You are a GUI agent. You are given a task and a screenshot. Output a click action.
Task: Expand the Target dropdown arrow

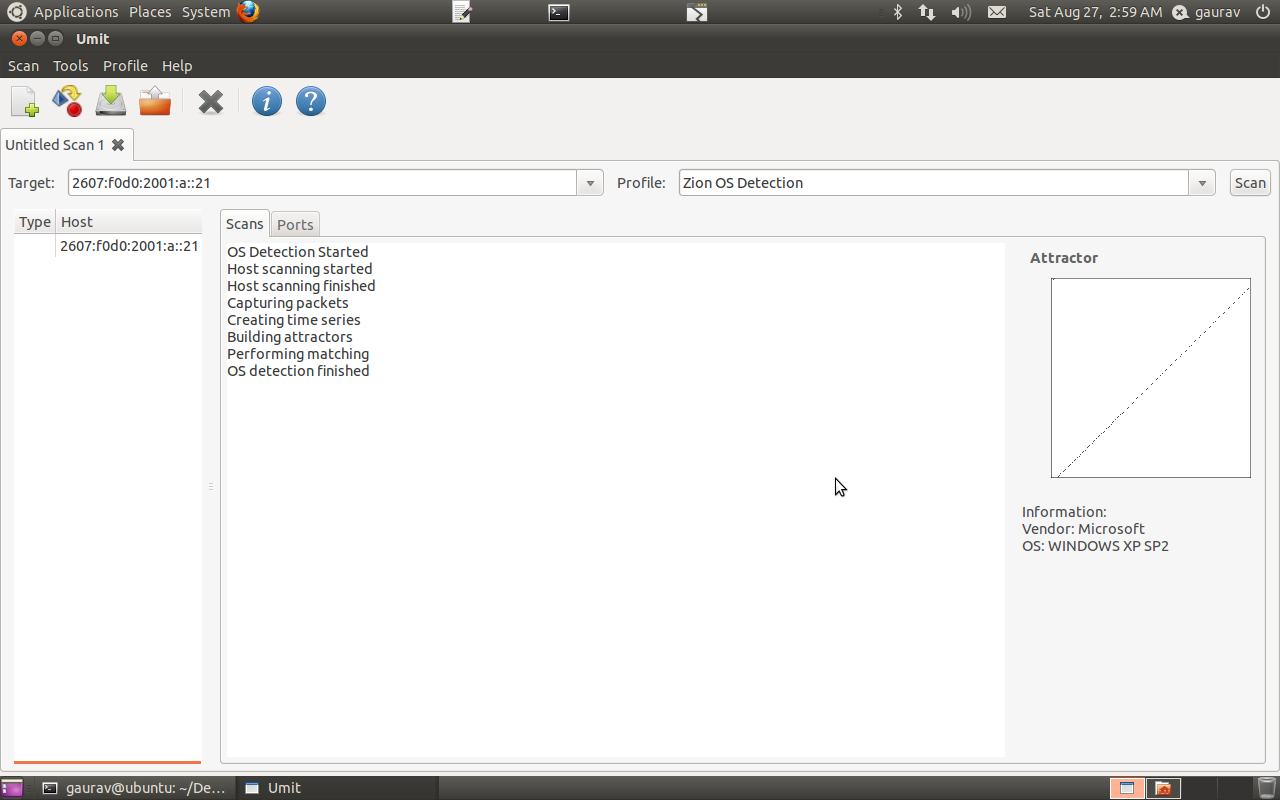(x=590, y=183)
